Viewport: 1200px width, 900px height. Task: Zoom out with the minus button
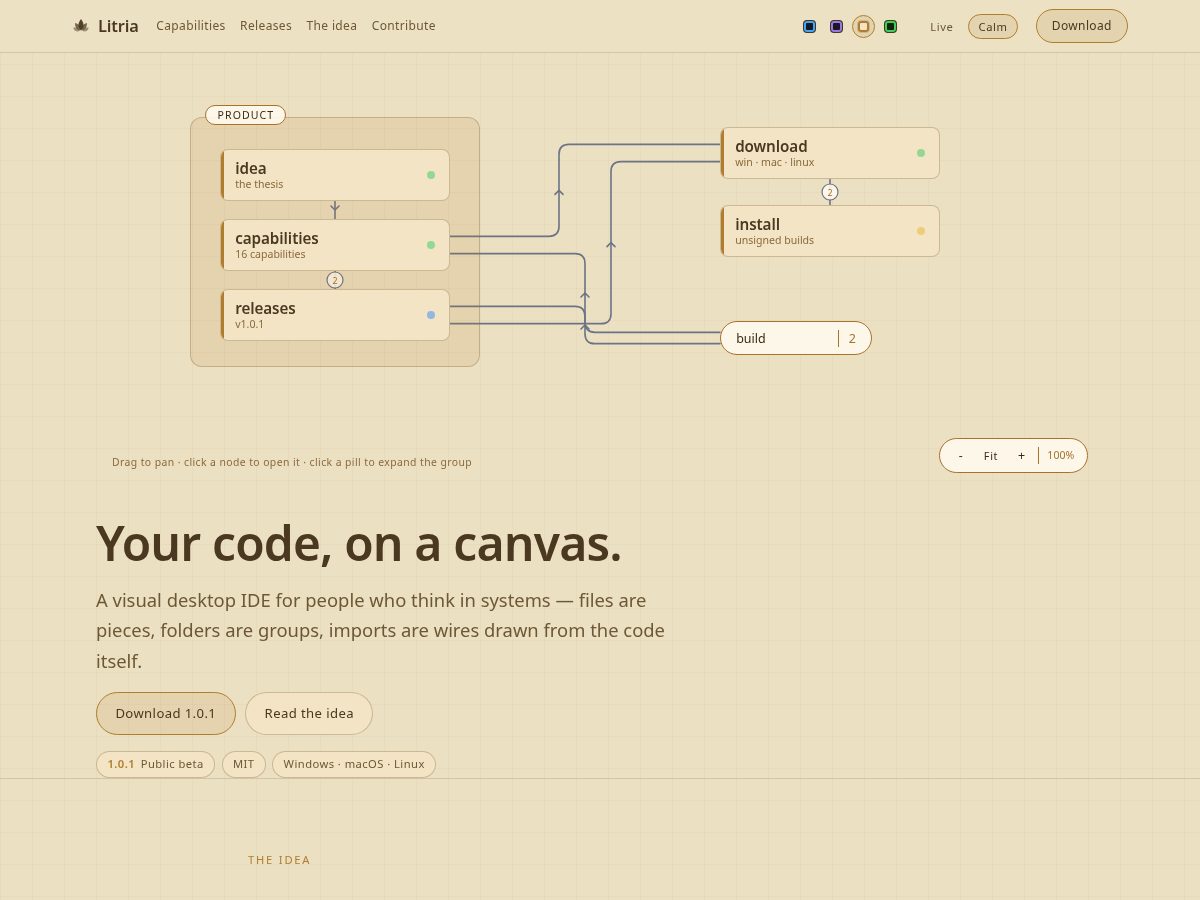(961, 456)
